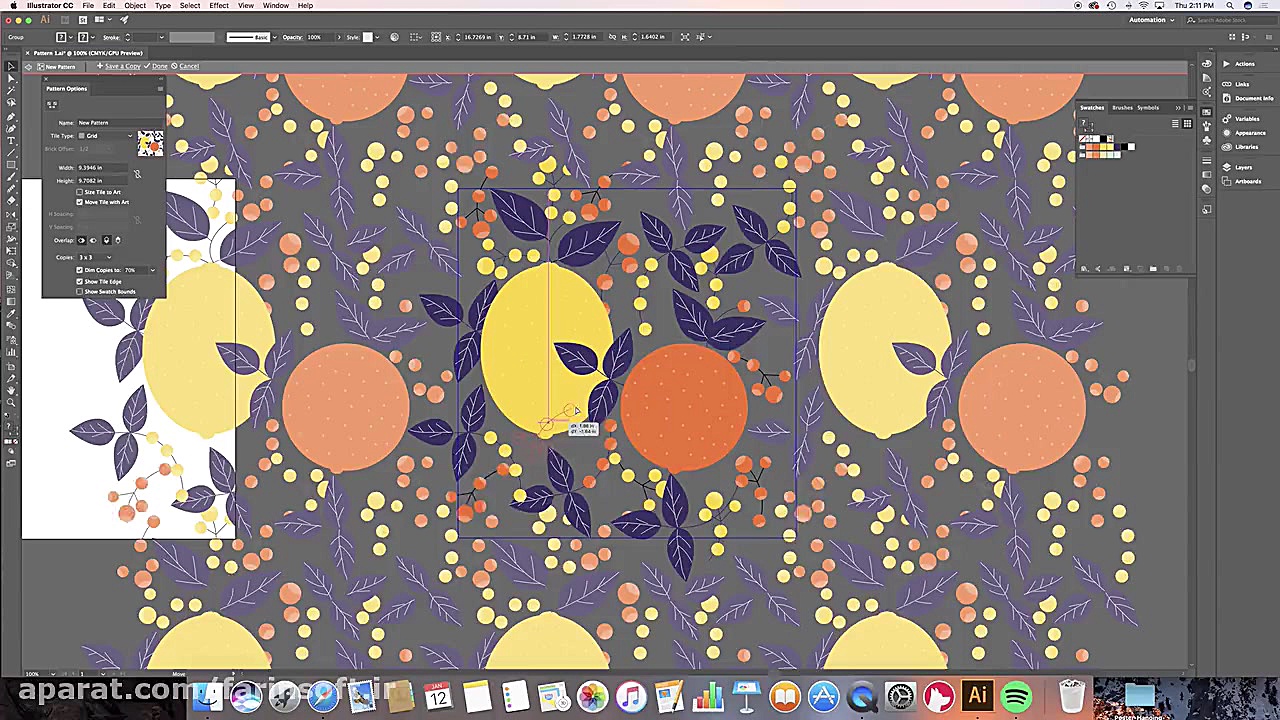Choose the Eraser tool

click(x=11, y=200)
